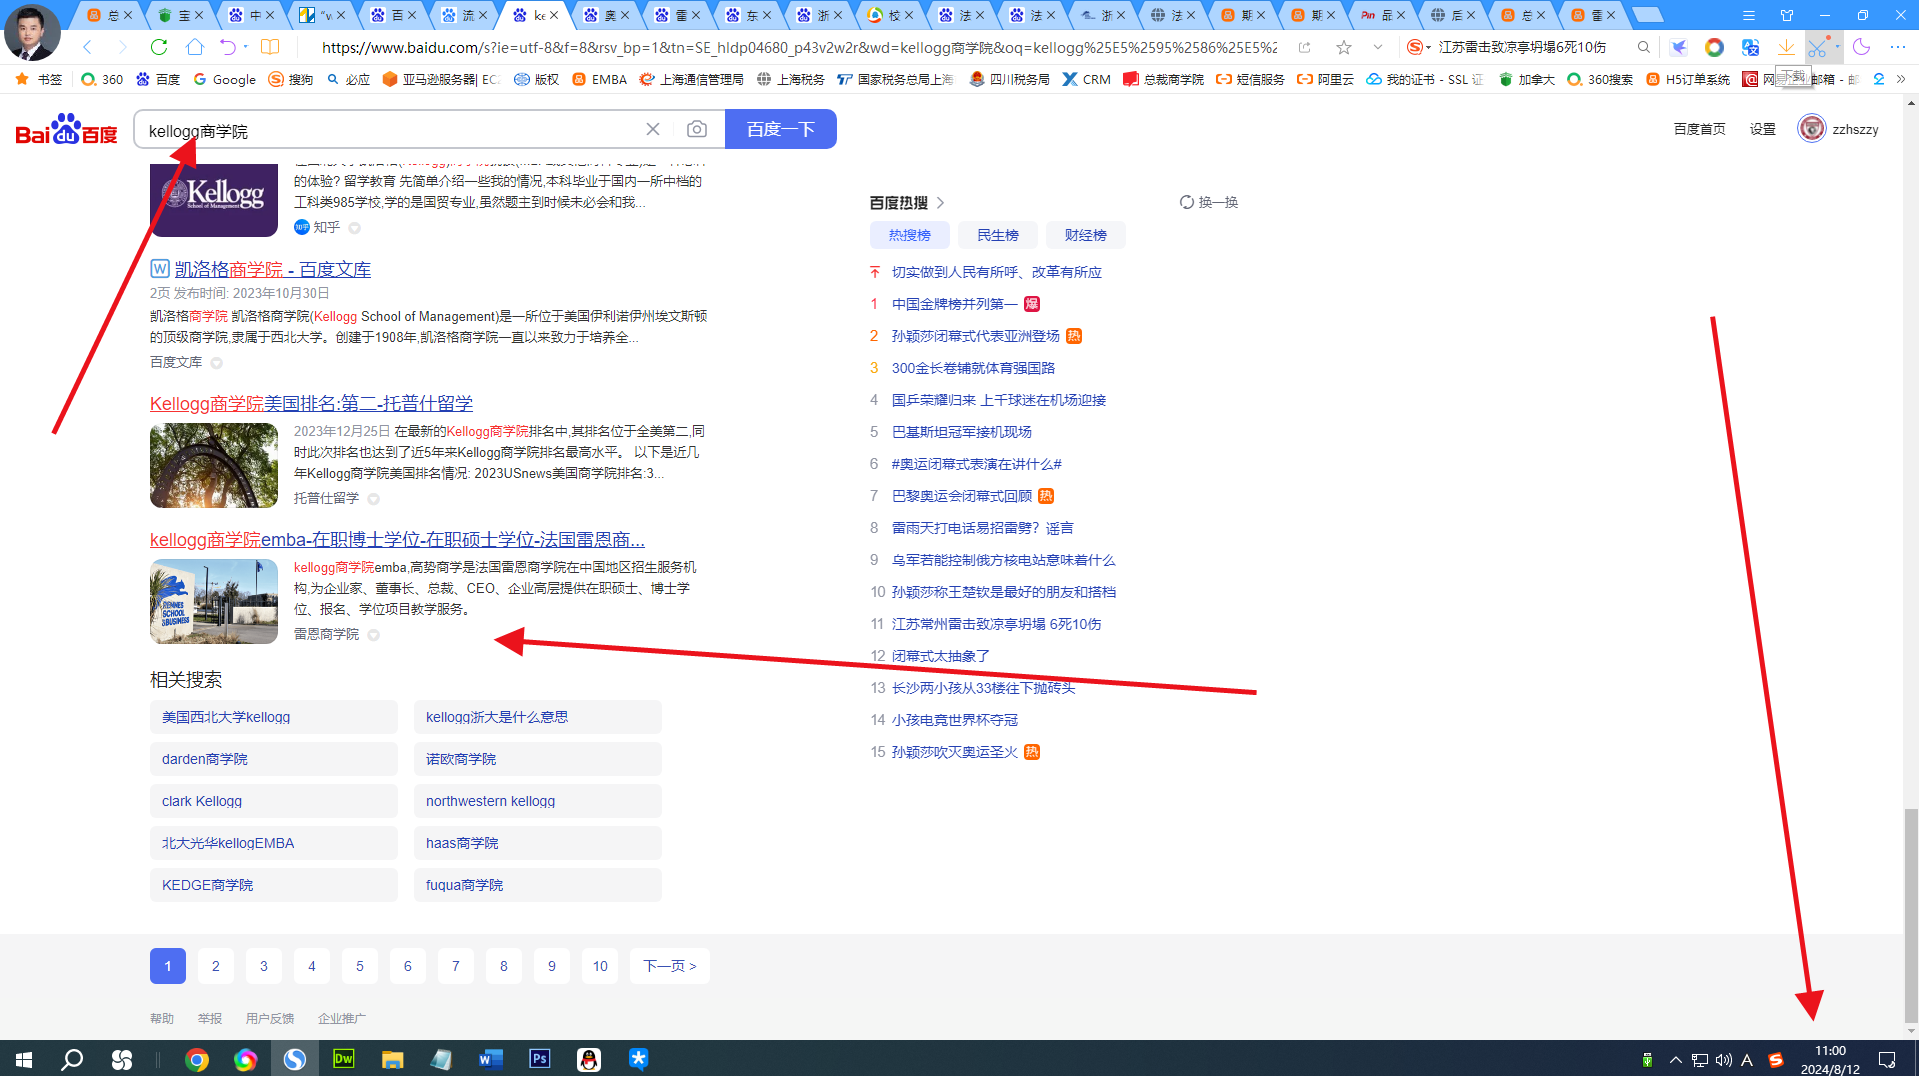Jump to results page 3
The height and width of the screenshot is (1076, 1919).
(x=263, y=965)
